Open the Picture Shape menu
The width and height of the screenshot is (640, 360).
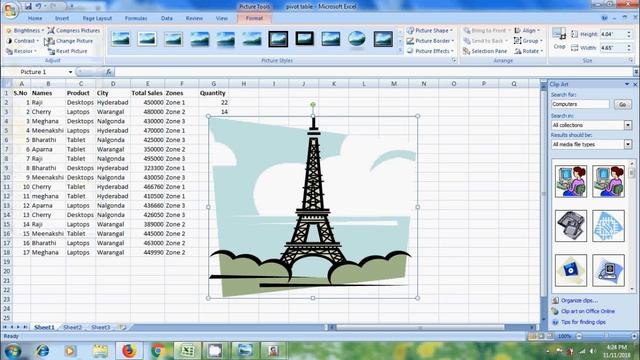pyautogui.click(x=430, y=31)
